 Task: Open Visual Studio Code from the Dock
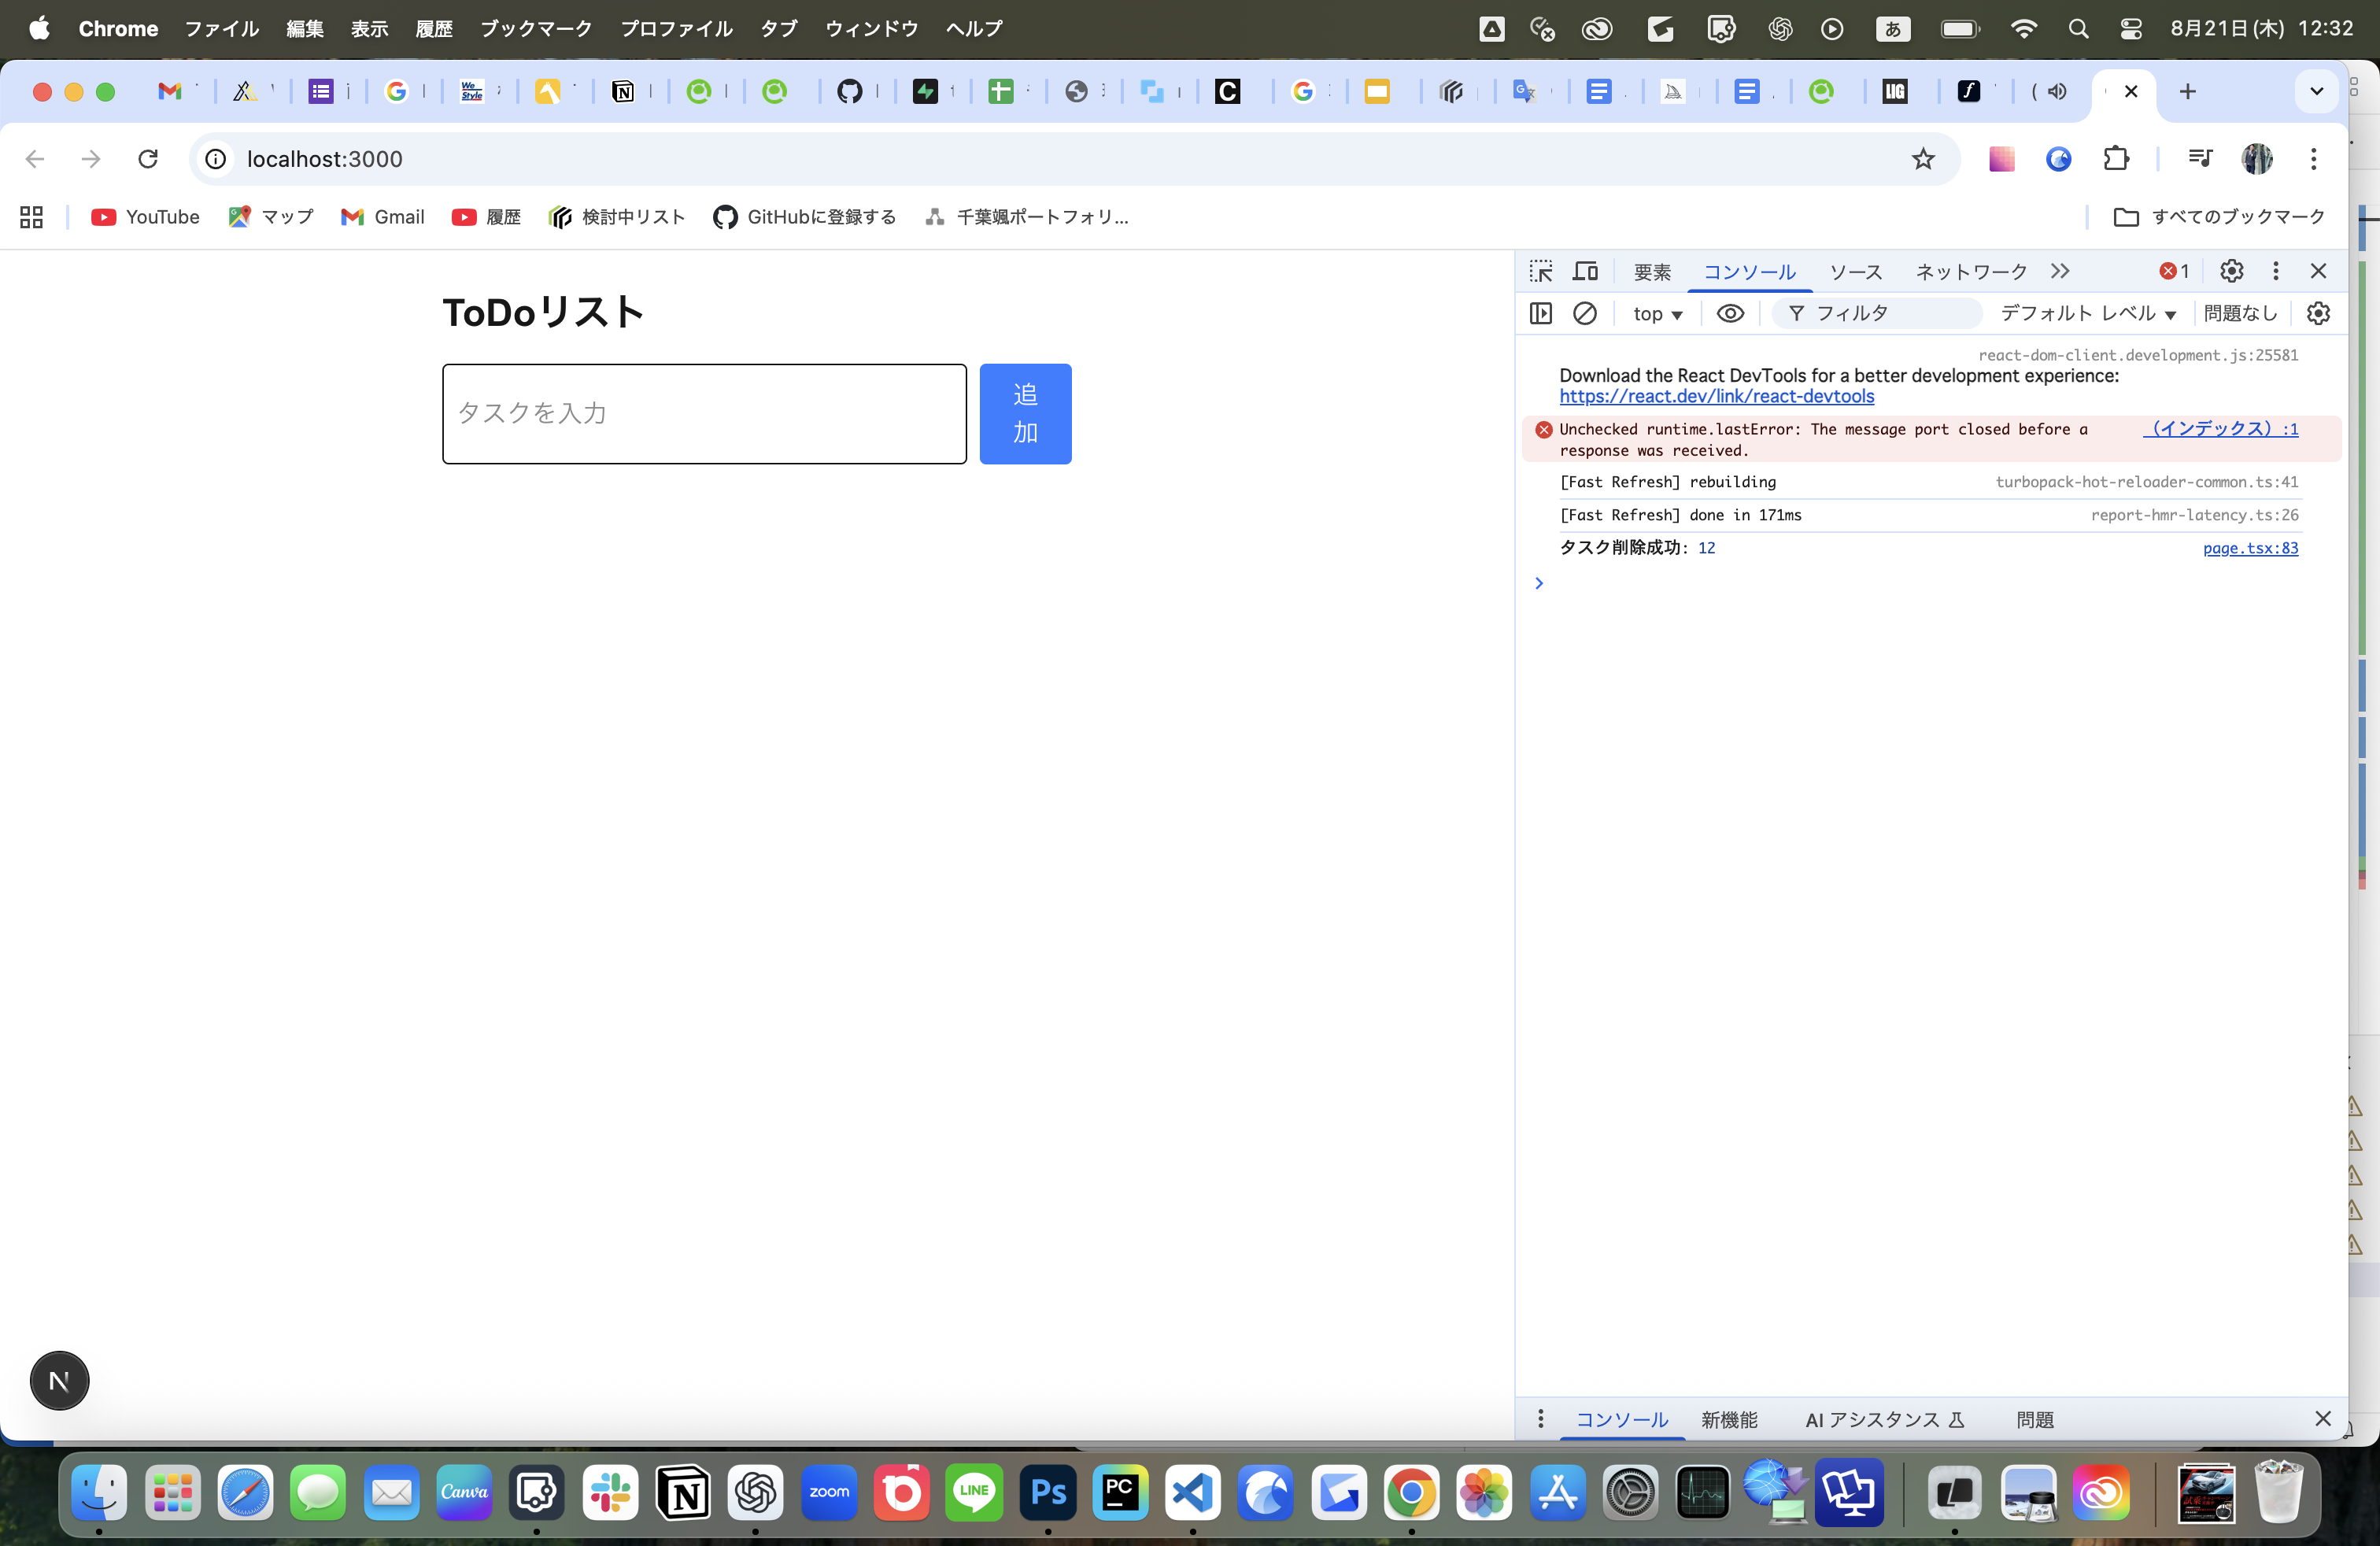(x=1193, y=1493)
